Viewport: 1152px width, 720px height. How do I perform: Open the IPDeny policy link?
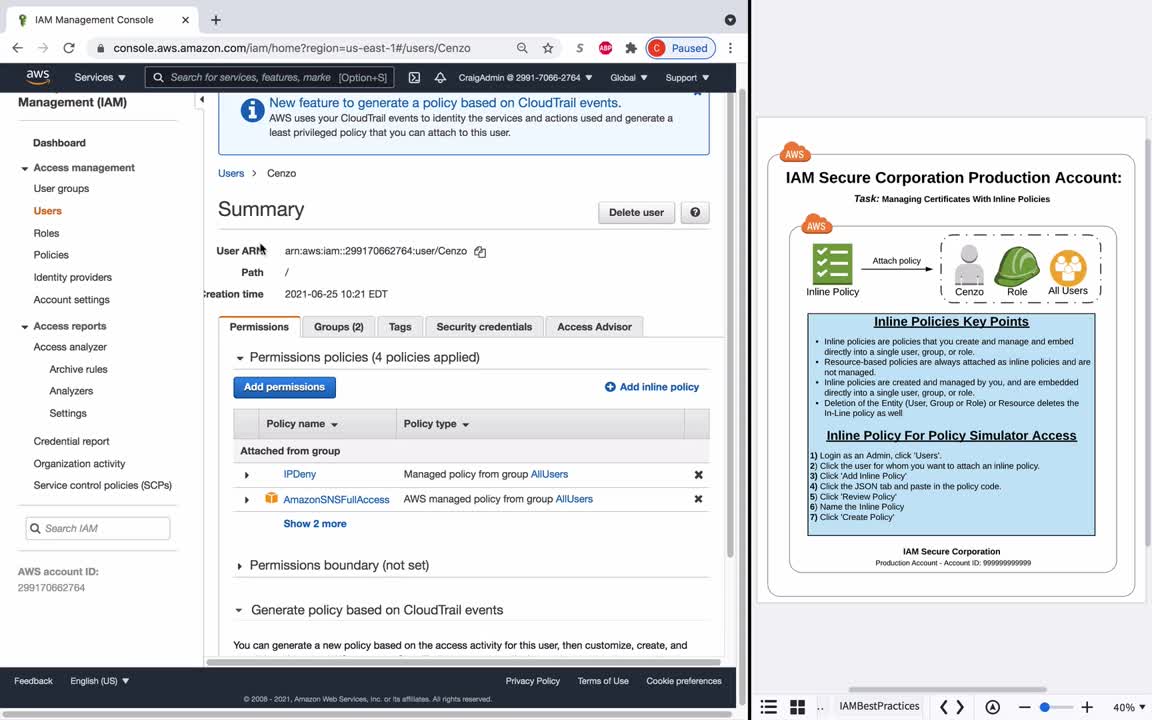pos(300,475)
